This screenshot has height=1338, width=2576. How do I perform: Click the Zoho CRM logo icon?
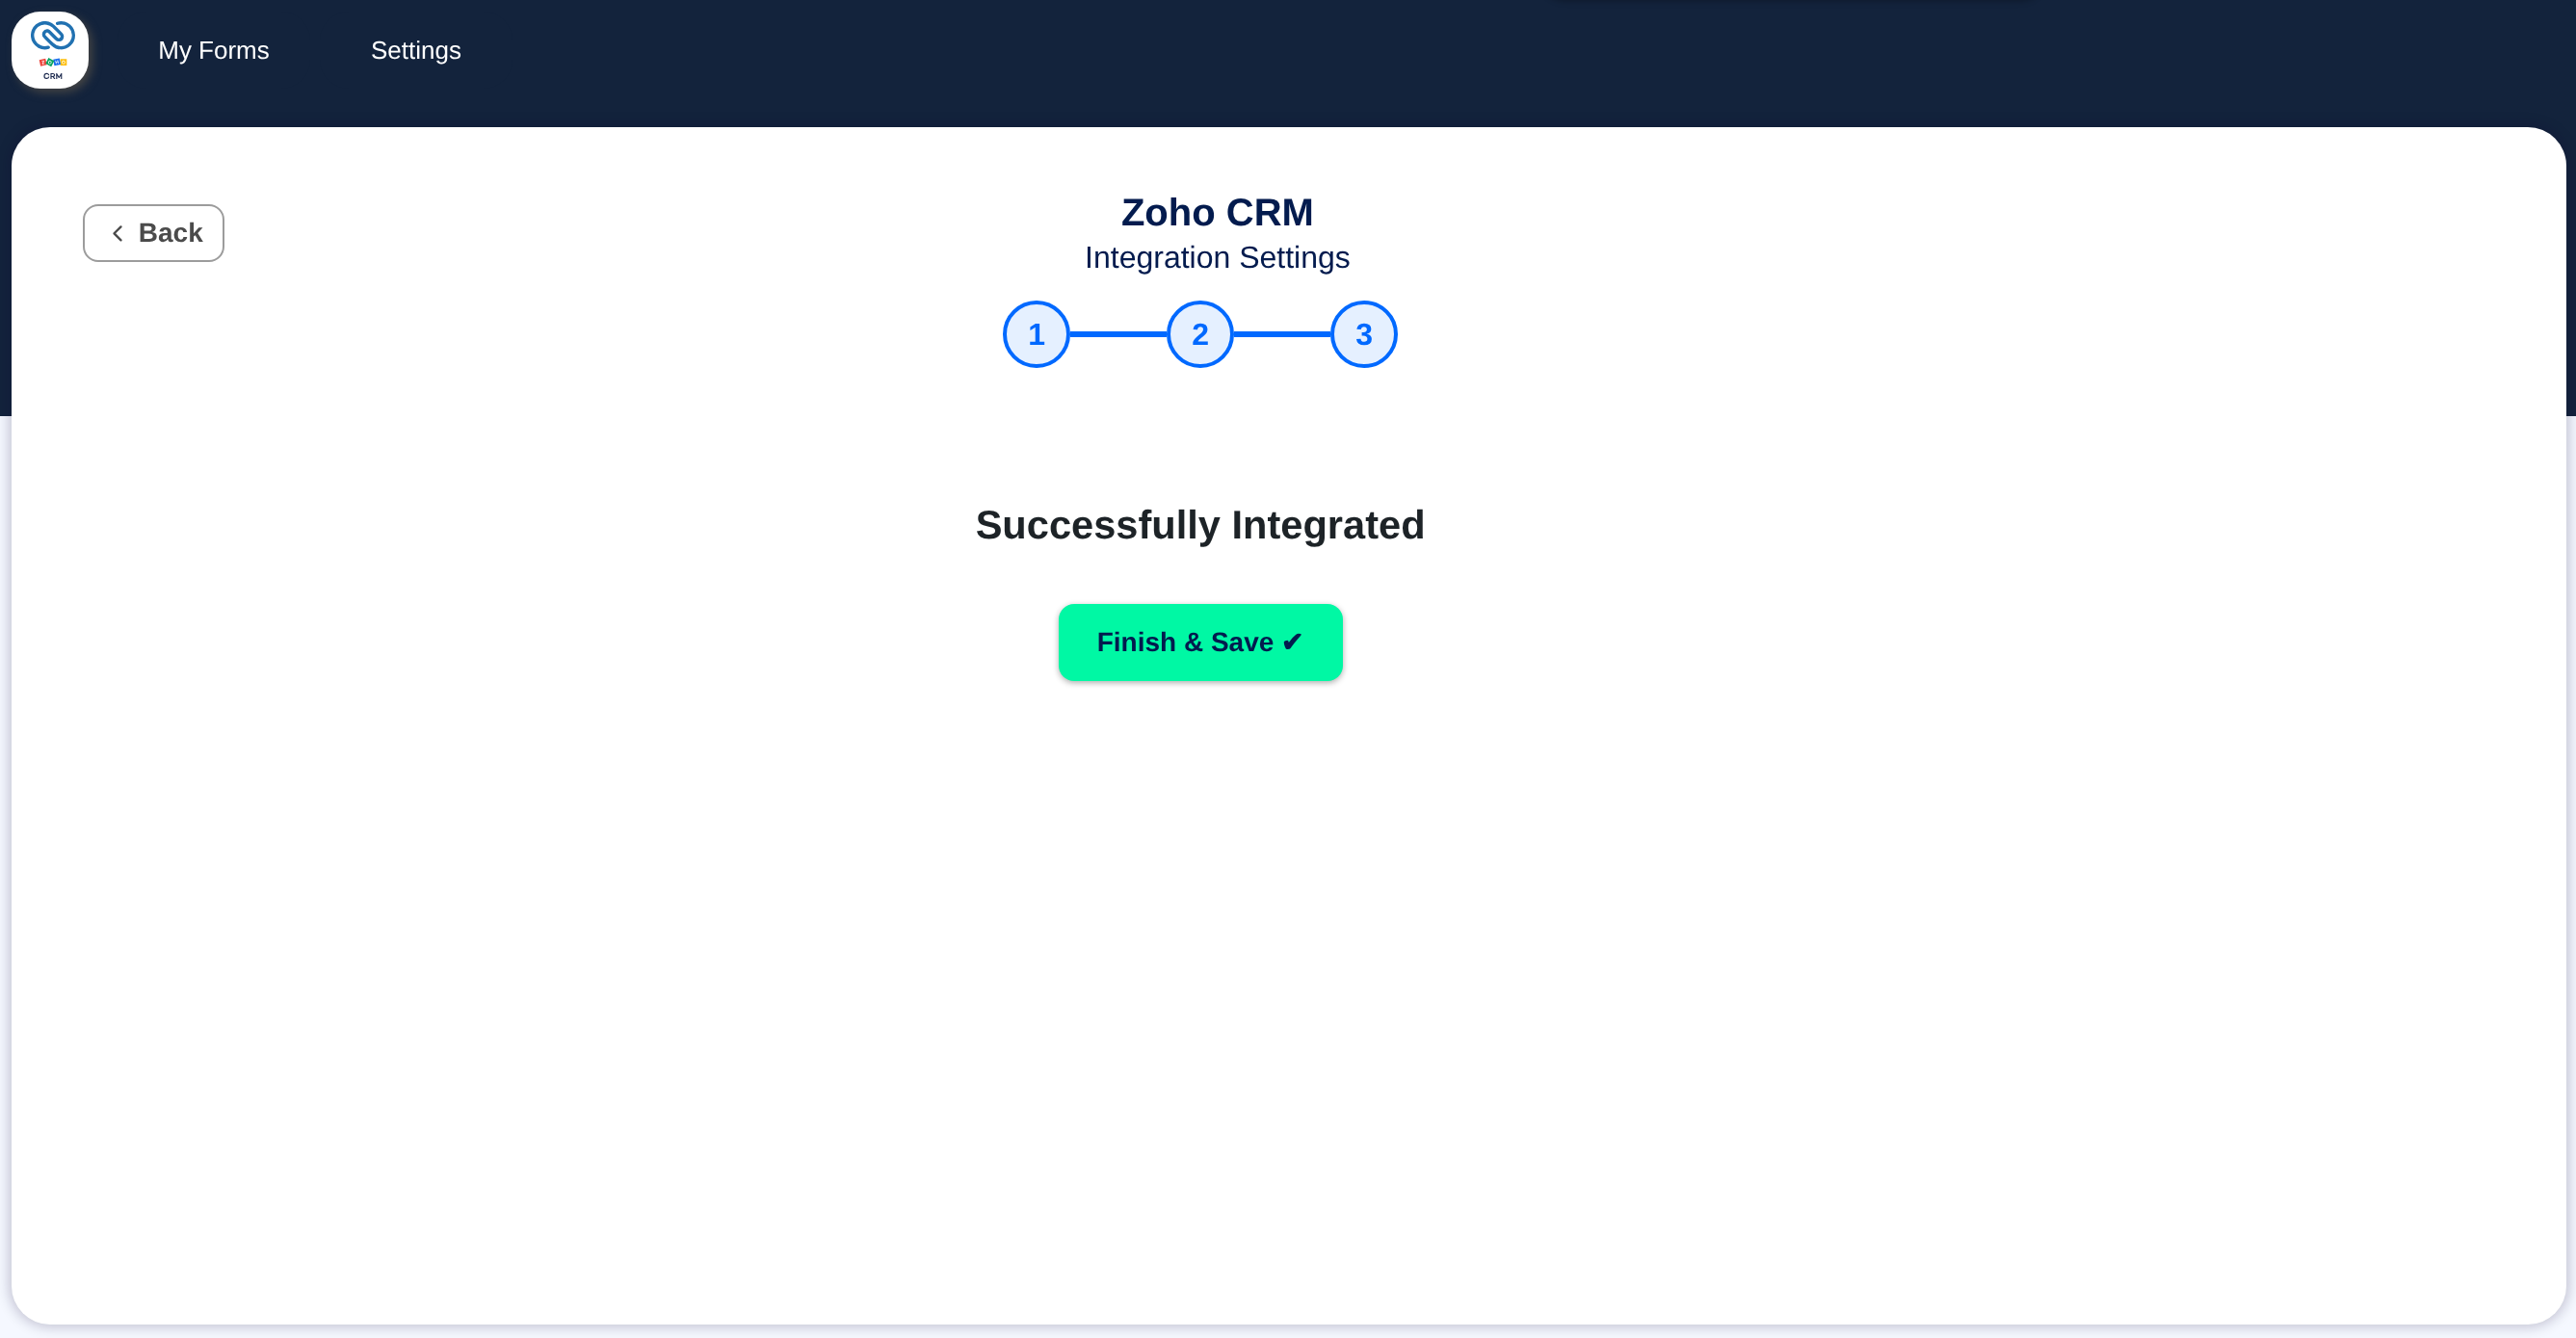[x=50, y=50]
